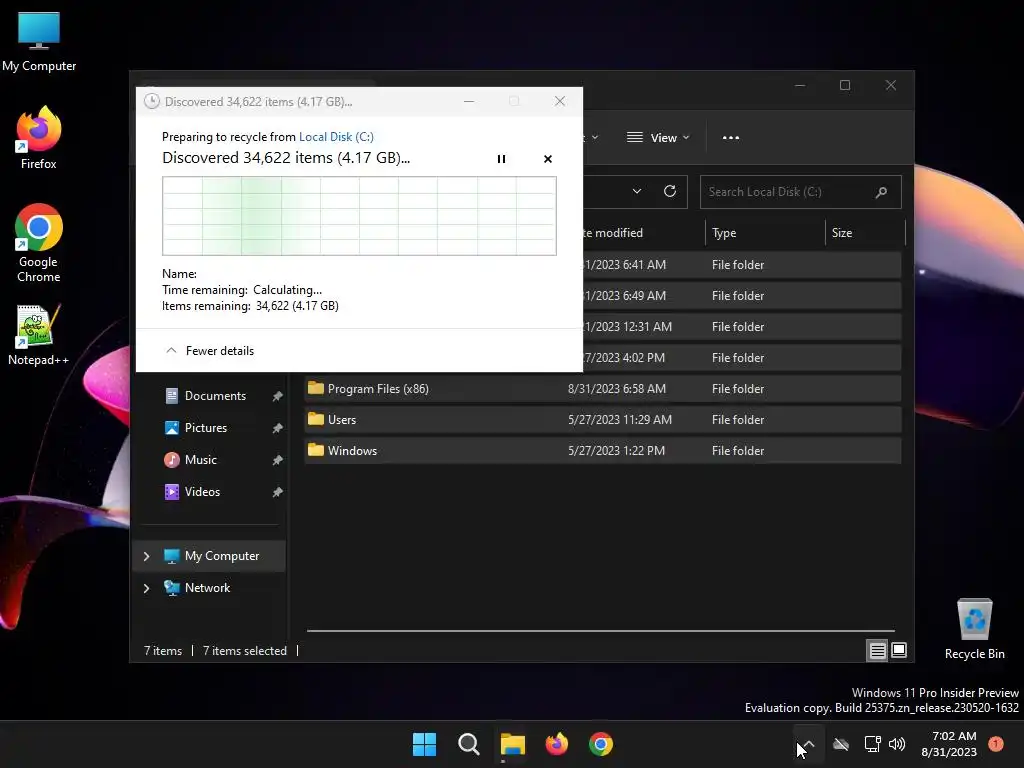Click the pin icon beside Music

click(278, 460)
